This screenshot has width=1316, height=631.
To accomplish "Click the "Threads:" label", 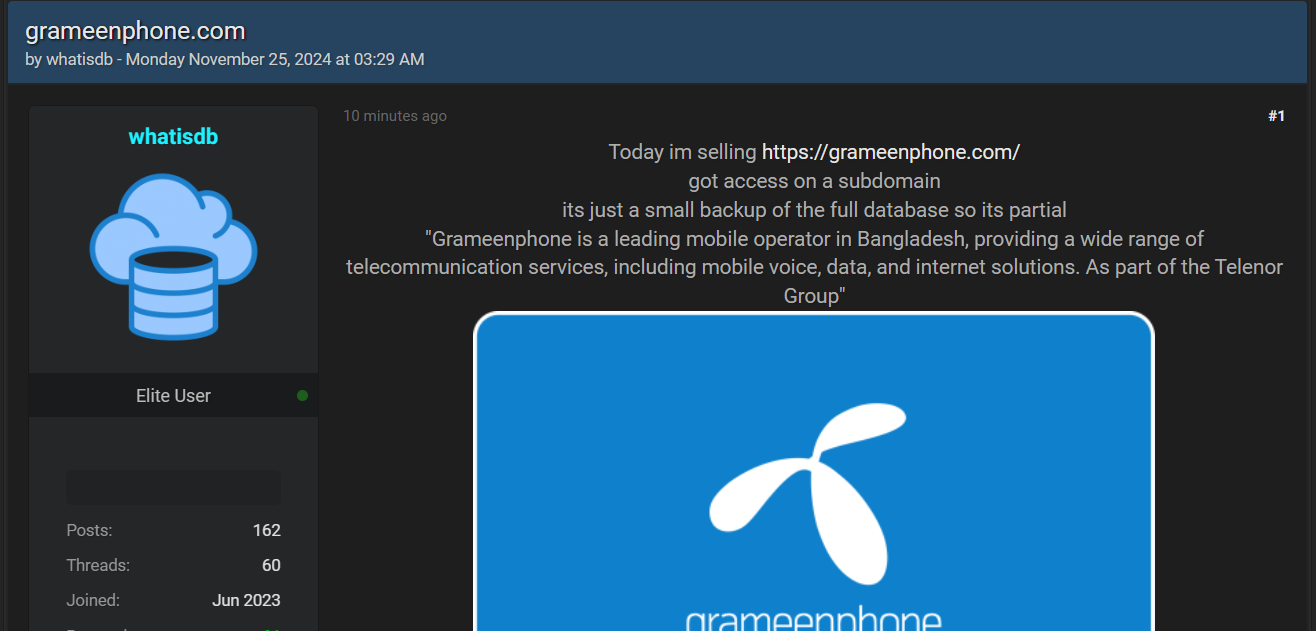I will click(98, 565).
